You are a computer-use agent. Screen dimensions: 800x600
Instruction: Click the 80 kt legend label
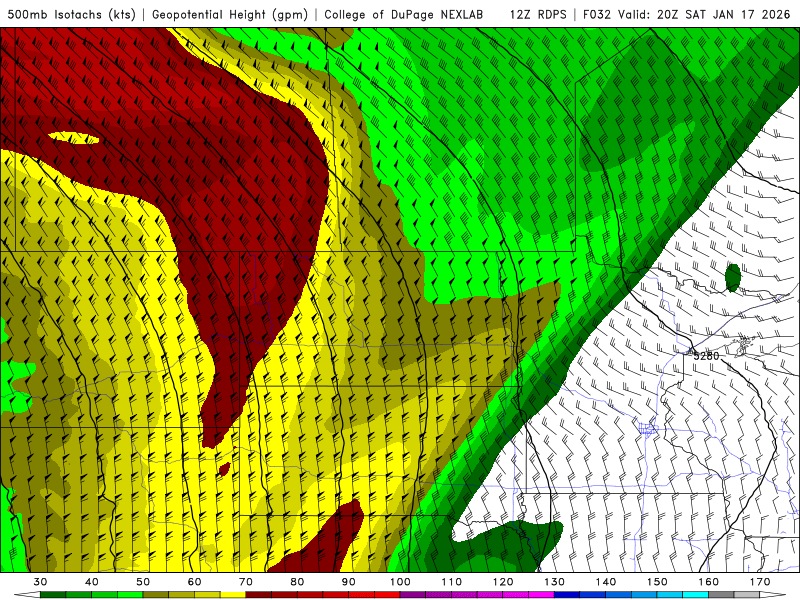pos(297,582)
